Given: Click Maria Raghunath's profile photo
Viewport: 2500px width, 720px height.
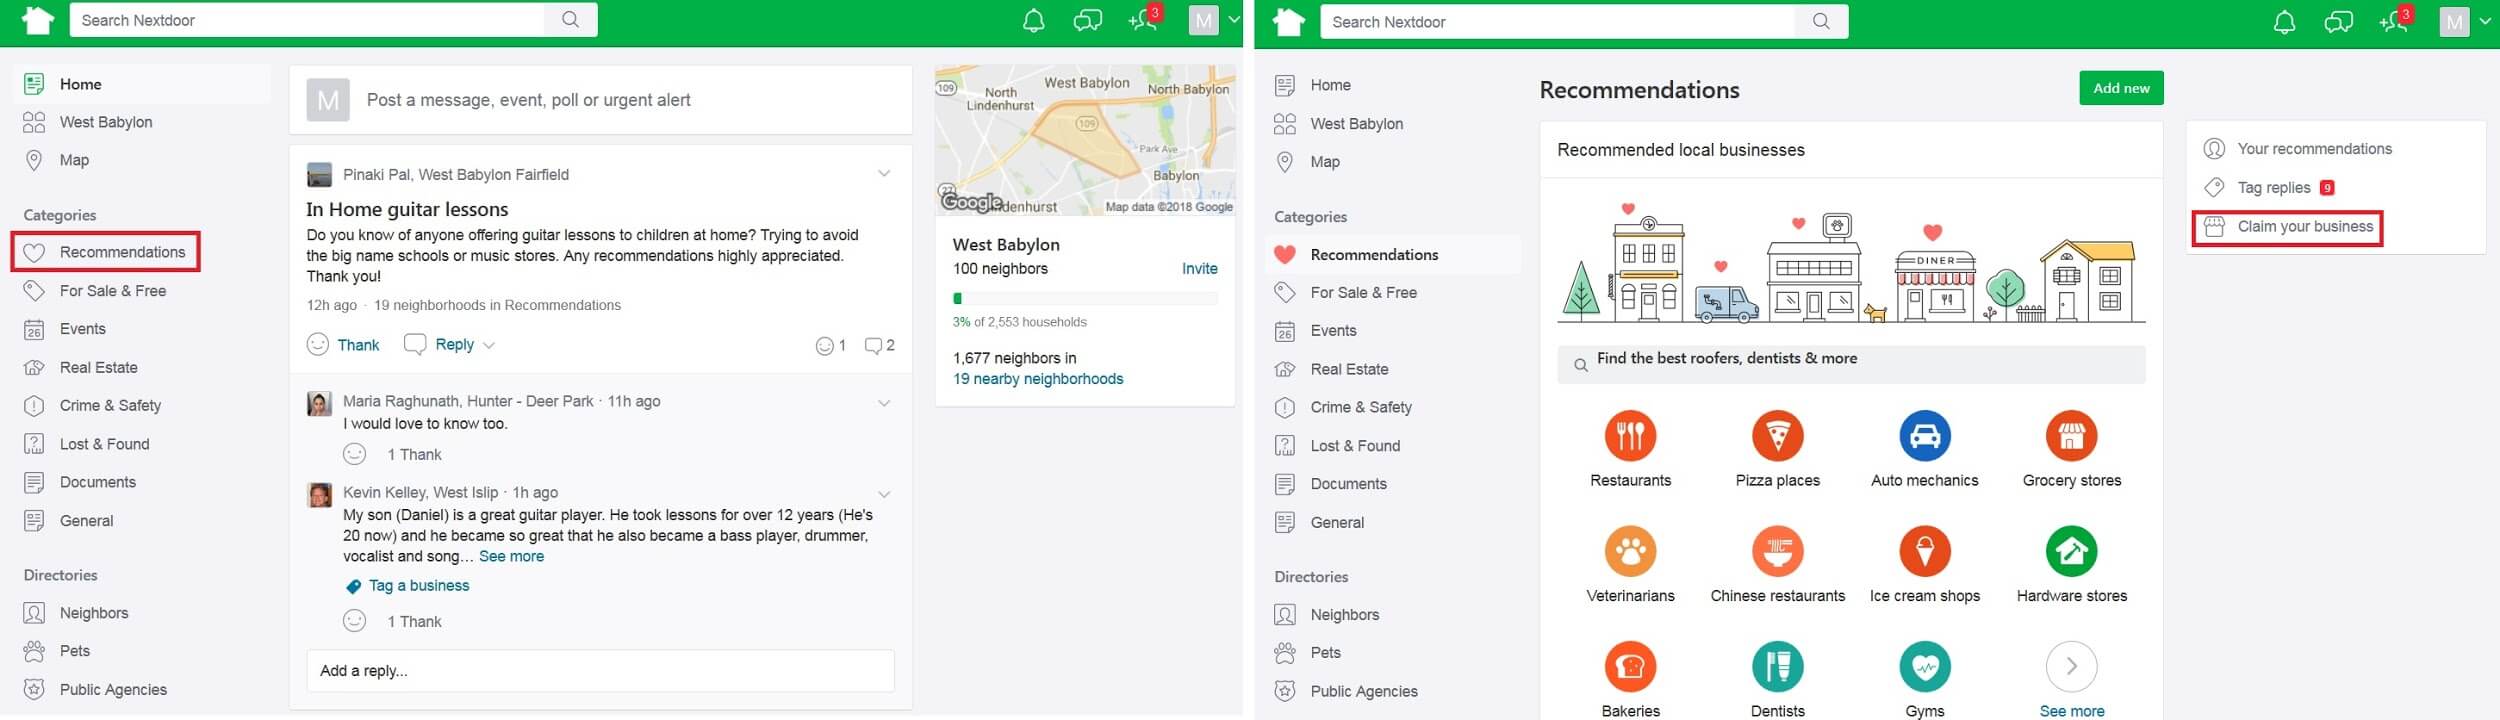Looking at the screenshot, I should (319, 404).
